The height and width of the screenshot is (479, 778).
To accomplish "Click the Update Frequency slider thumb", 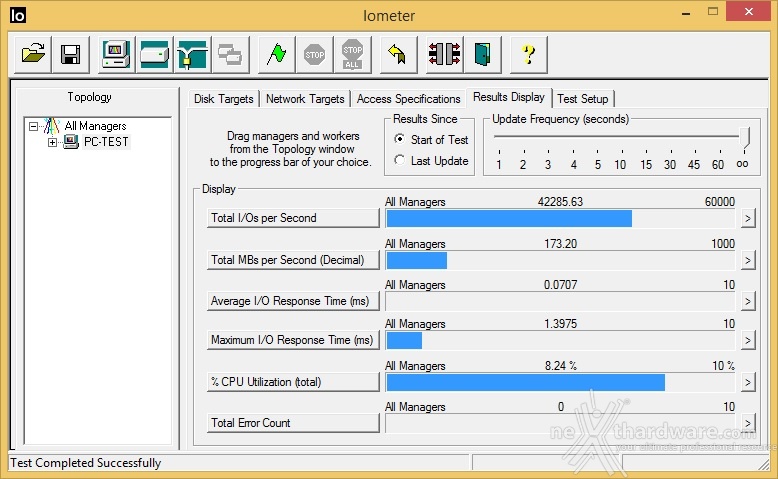I will click(x=744, y=138).
